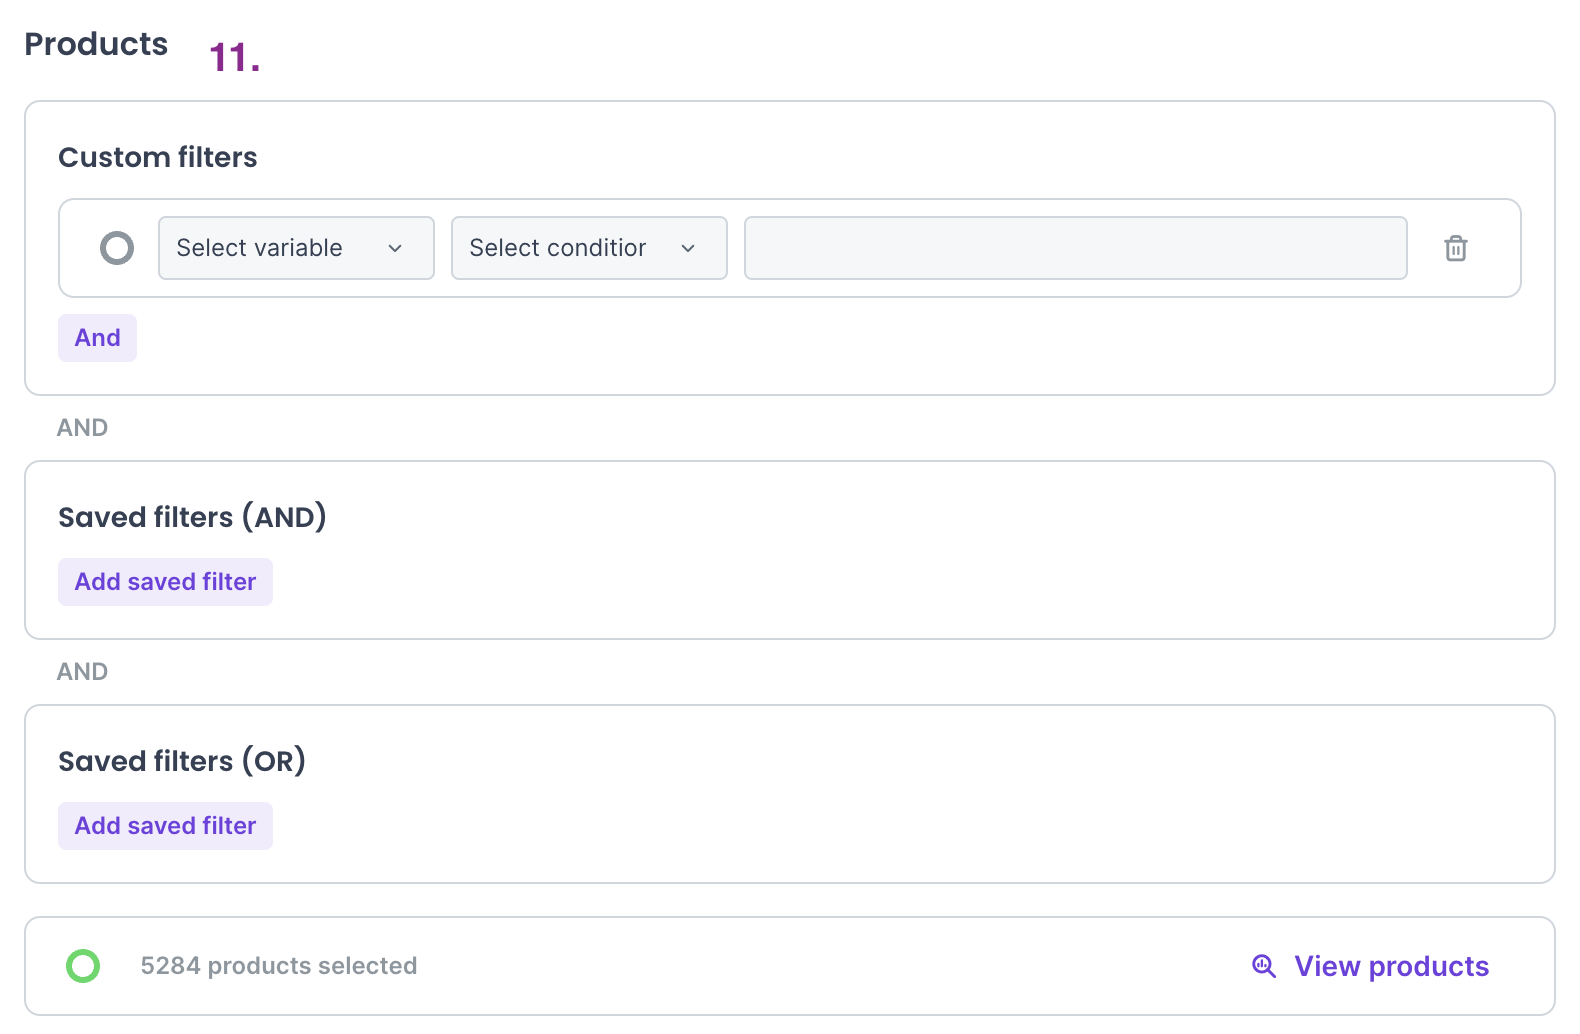Click the chevron arrow in Select condition
1580x1034 pixels.
[688, 248]
